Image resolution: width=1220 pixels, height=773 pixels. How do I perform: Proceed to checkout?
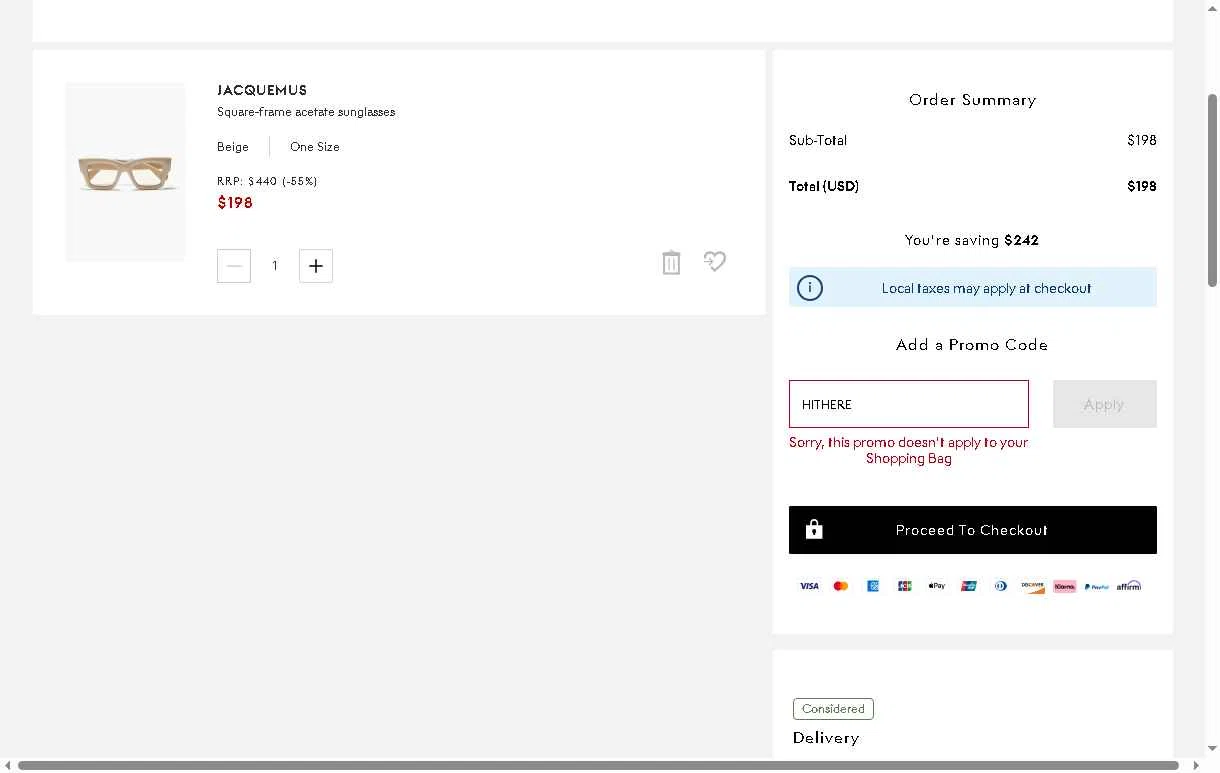[x=972, y=530]
